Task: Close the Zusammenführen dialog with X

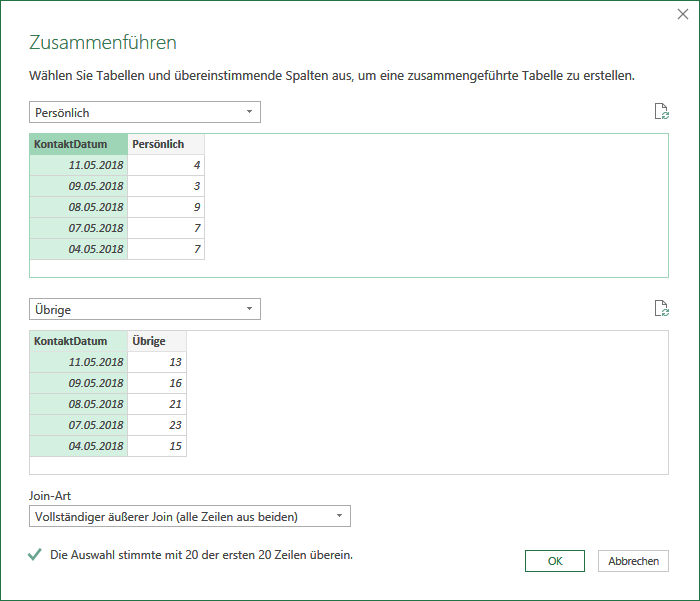Action: coord(683,14)
